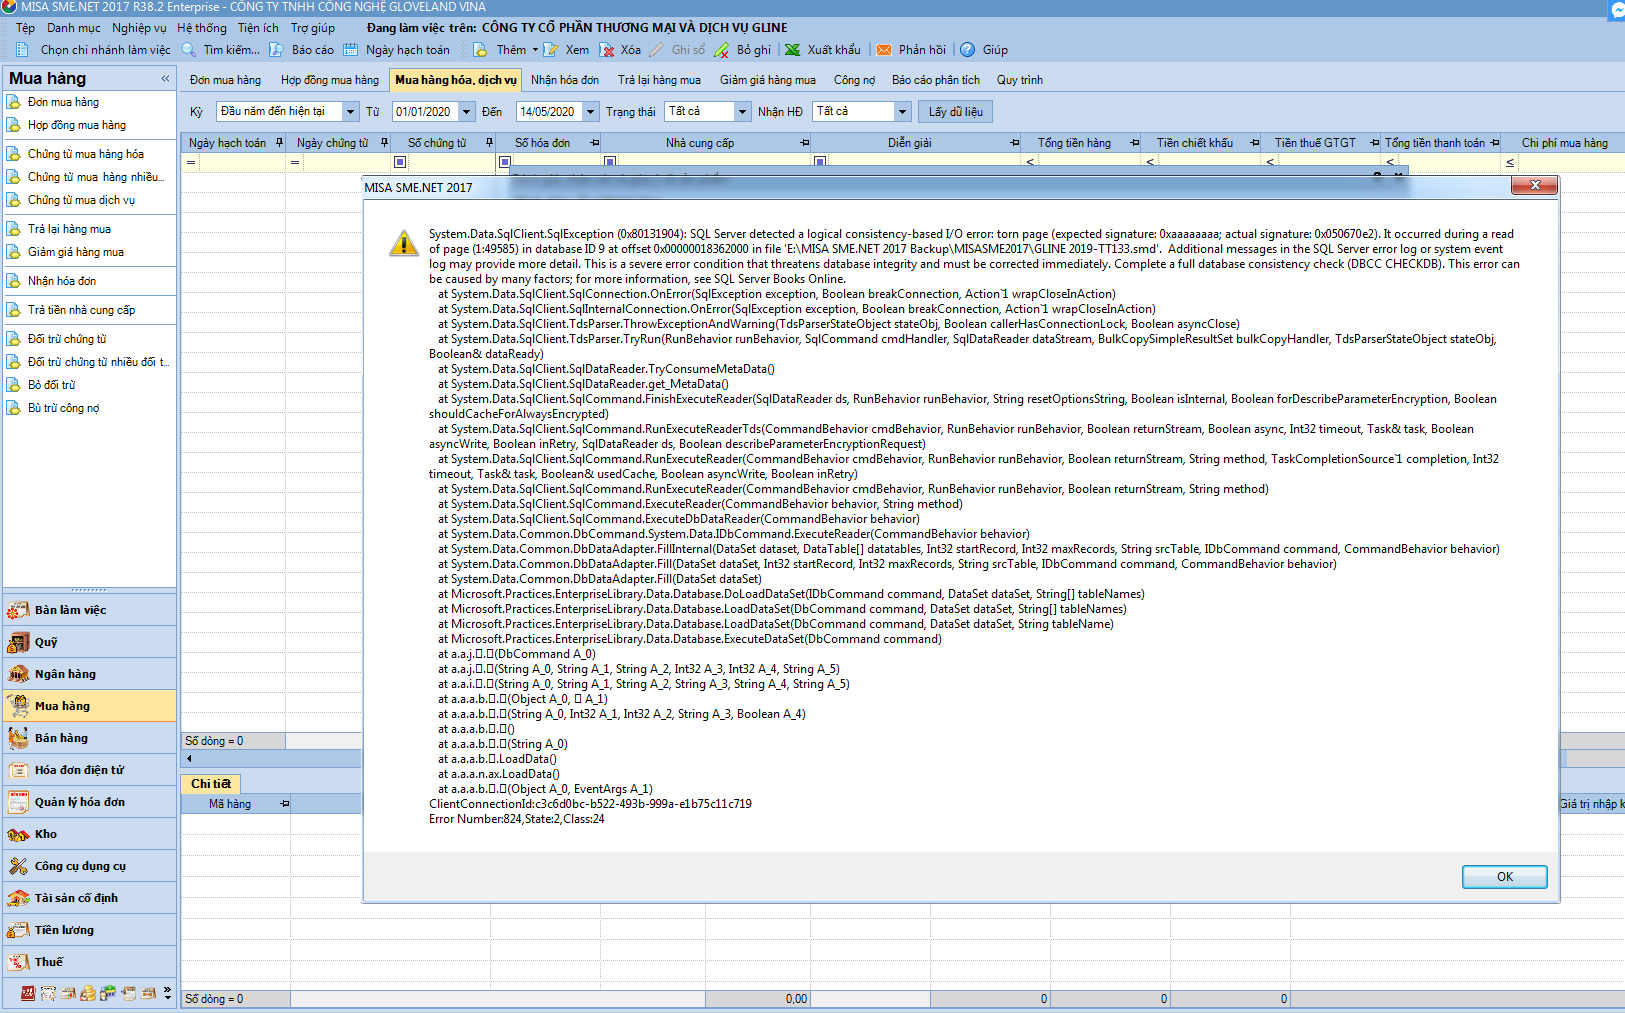Open the Tiền lương module
Viewport: 1625px width, 1013px height.
[90, 930]
